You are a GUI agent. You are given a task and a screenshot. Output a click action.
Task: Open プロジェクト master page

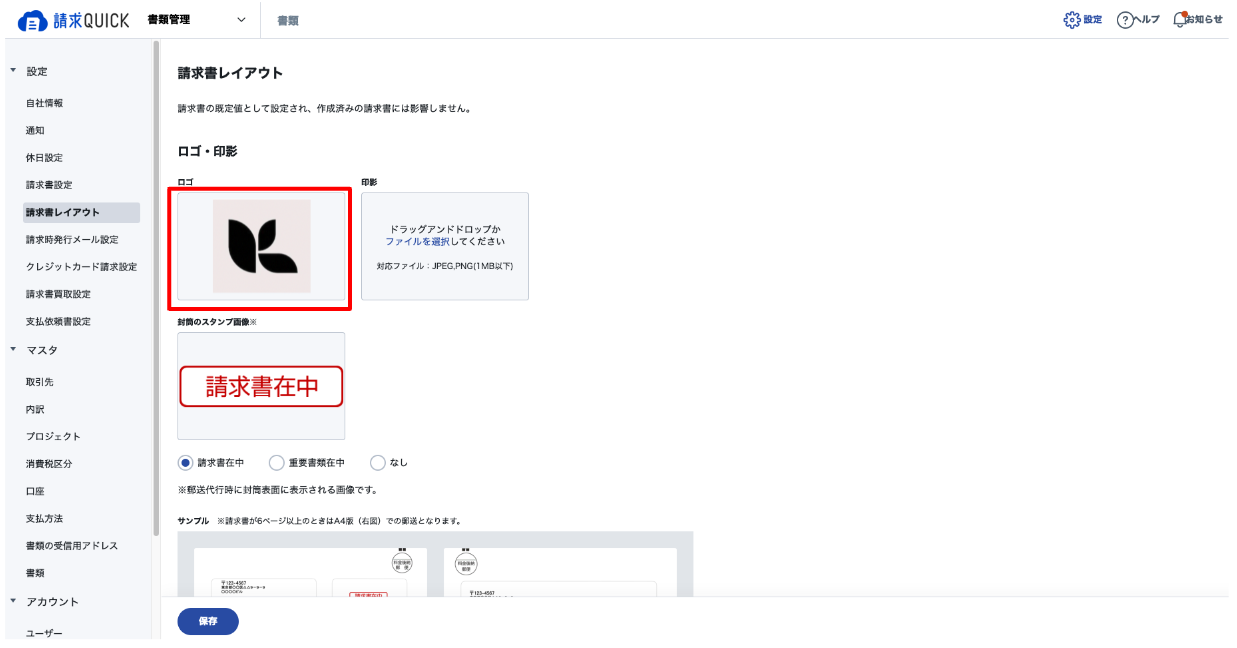(x=53, y=436)
